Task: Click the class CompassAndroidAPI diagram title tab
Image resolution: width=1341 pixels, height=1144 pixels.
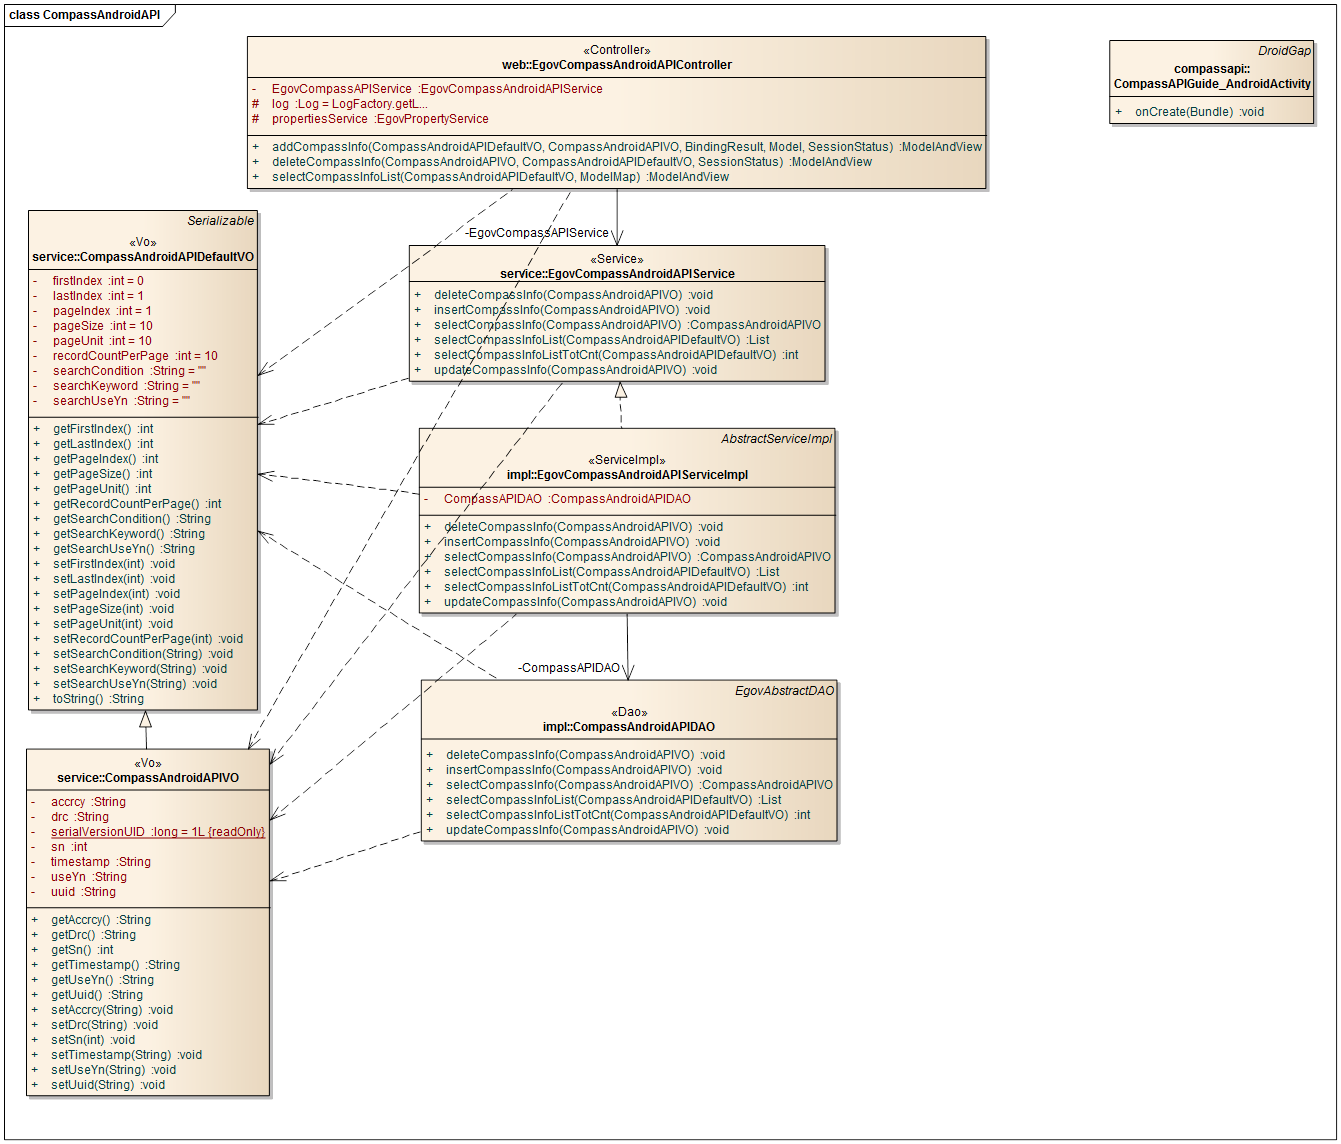Action: click(x=85, y=15)
